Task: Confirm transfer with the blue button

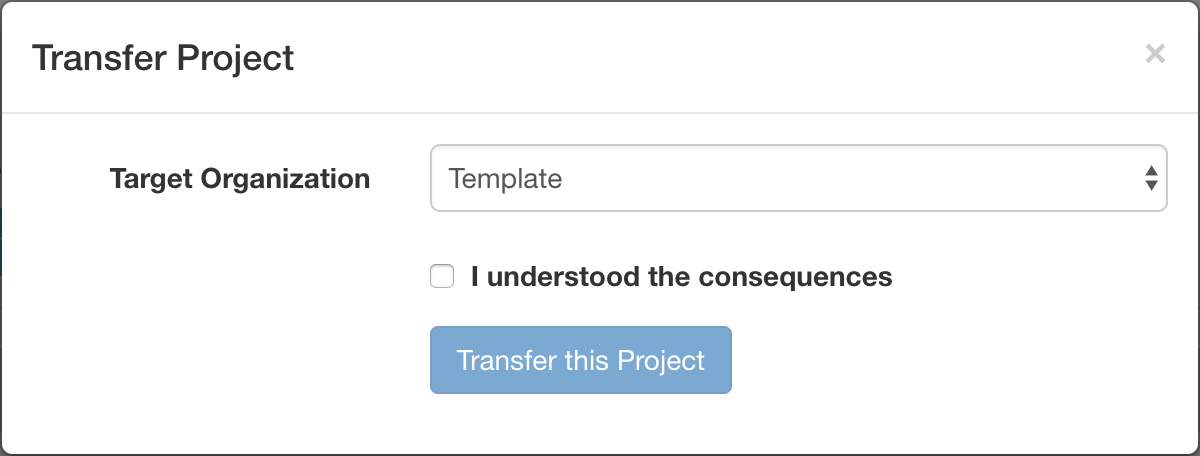Action: coord(581,360)
